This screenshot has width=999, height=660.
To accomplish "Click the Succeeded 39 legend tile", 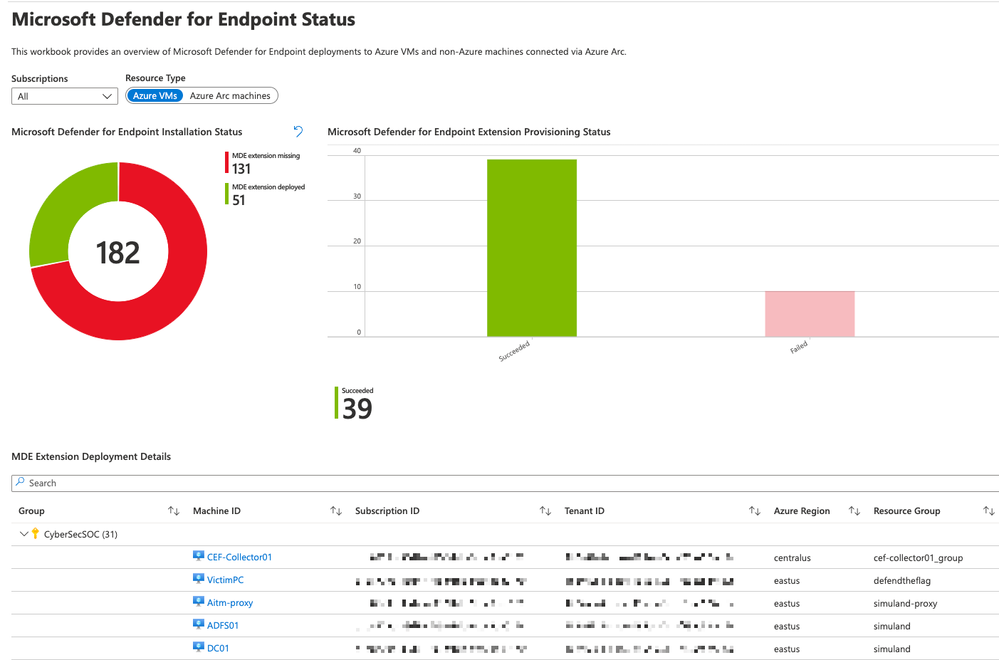I will pyautogui.click(x=354, y=403).
